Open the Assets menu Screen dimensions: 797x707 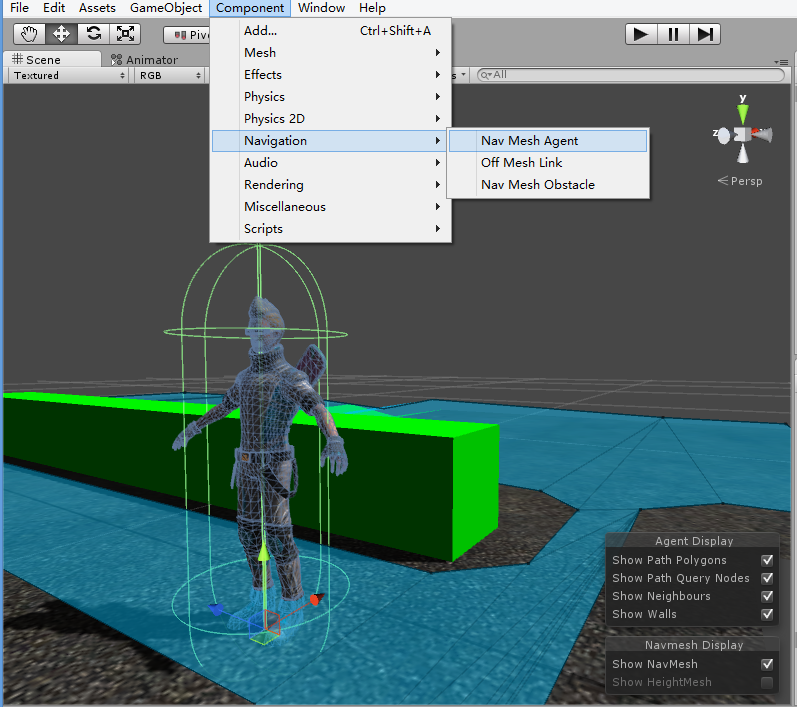[x=97, y=8]
